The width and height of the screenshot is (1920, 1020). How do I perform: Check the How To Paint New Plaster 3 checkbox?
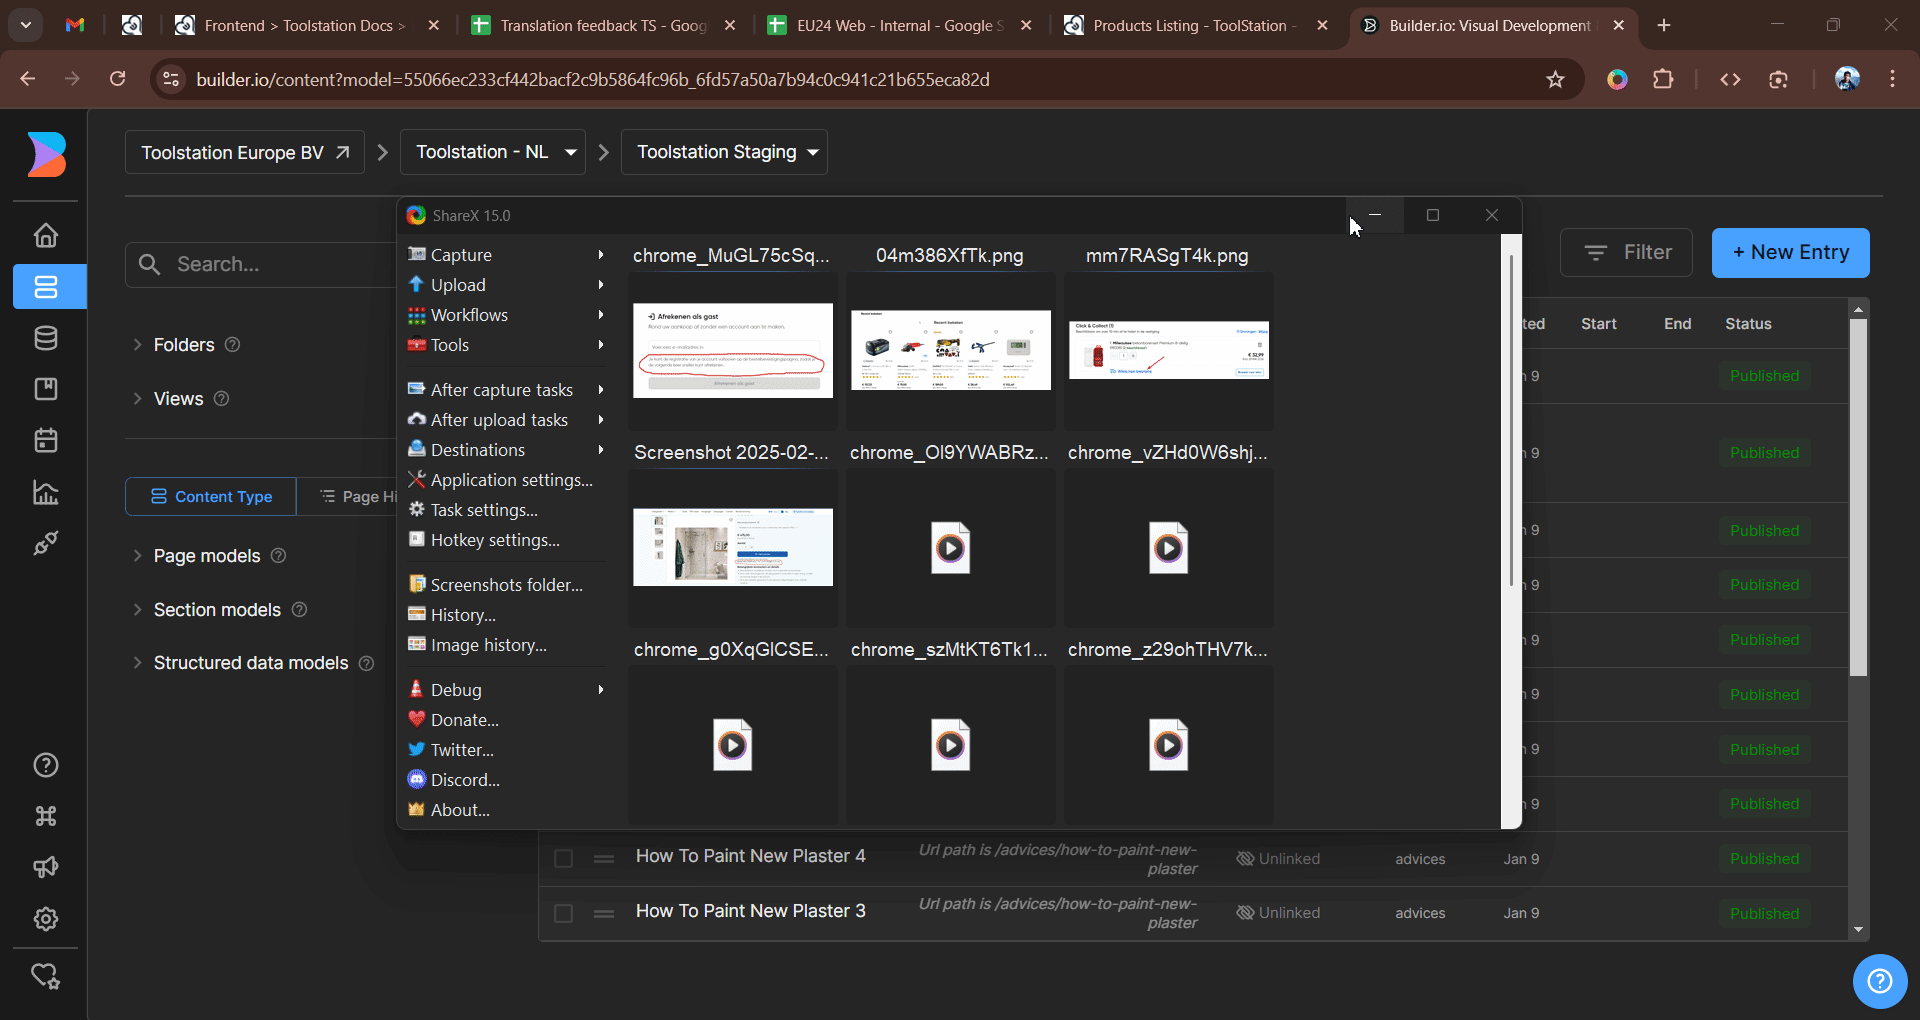[x=563, y=913]
